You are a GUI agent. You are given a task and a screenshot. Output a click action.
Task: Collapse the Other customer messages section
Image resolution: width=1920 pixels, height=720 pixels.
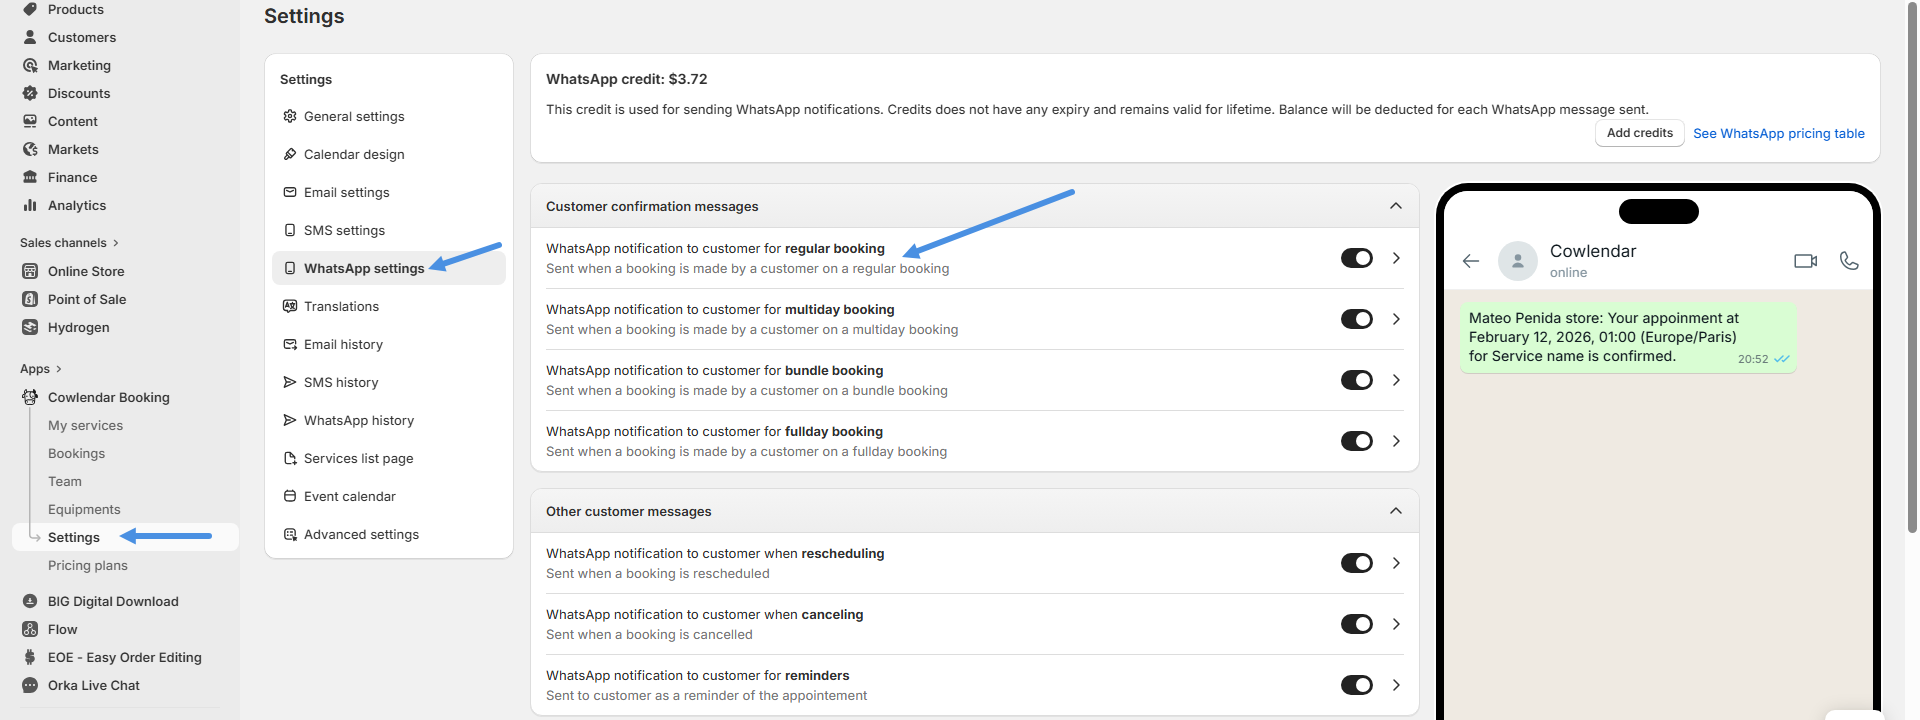click(1395, 511)
